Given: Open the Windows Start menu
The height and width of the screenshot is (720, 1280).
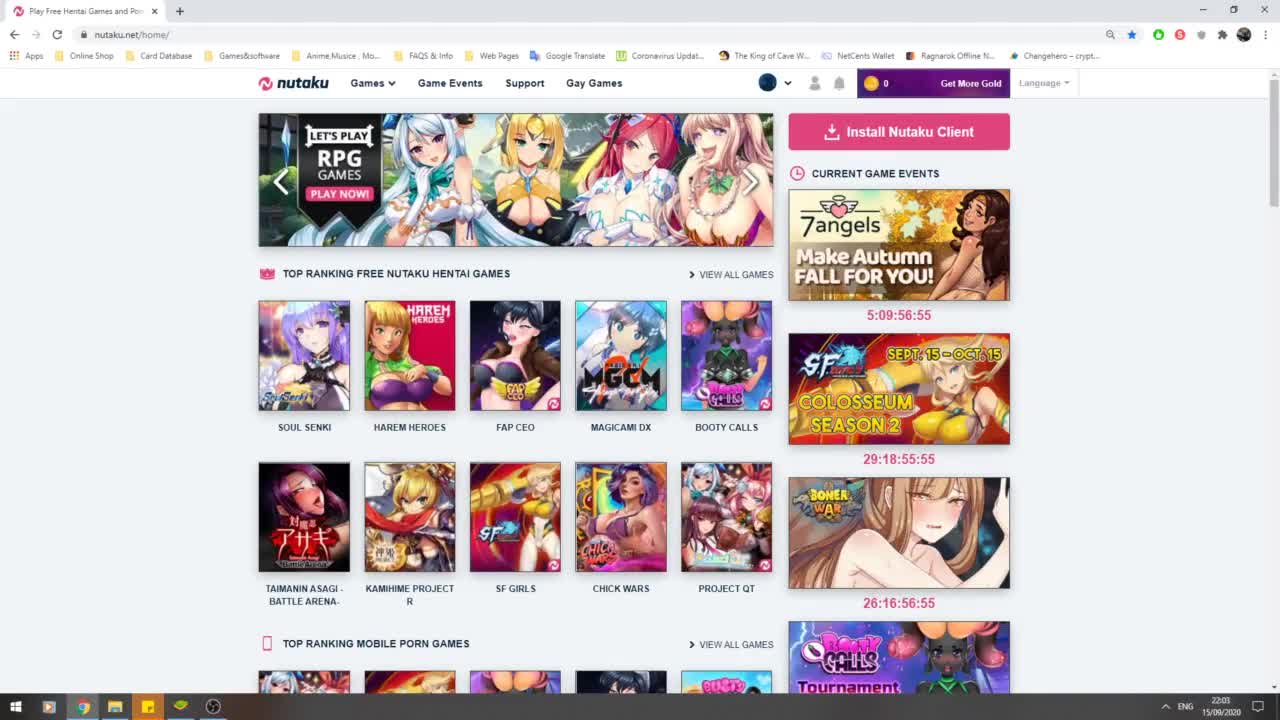Looking at the screenshot, I should click(x=16, y=707).
